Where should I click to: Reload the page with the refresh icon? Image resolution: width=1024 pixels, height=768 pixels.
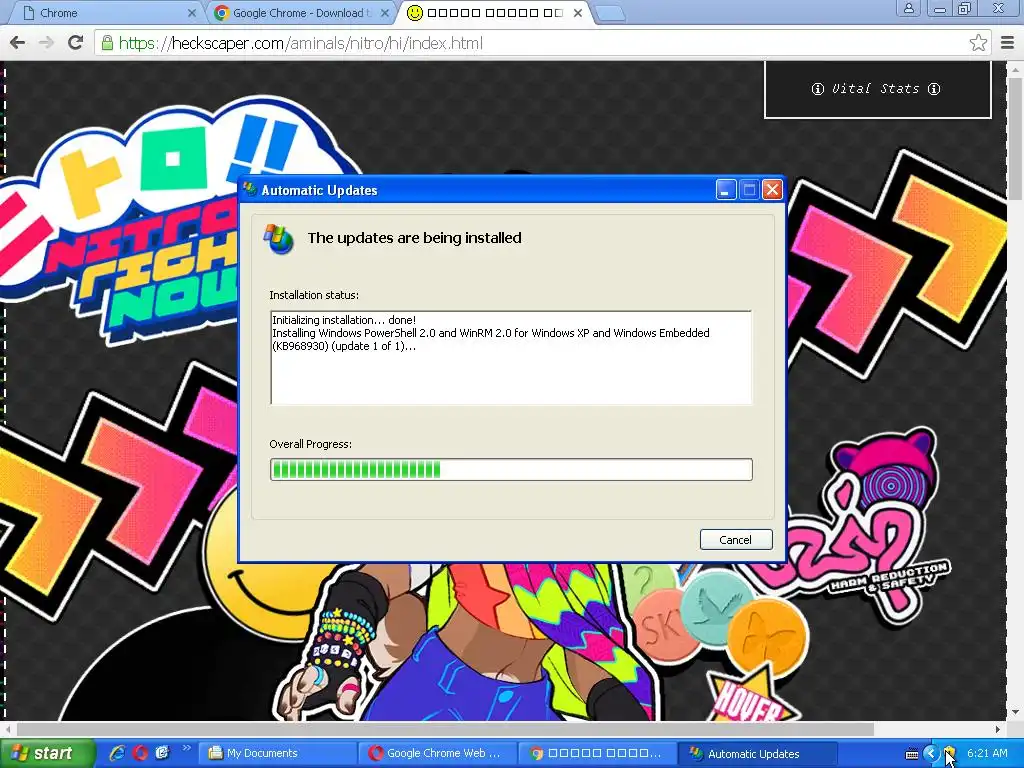76,43
